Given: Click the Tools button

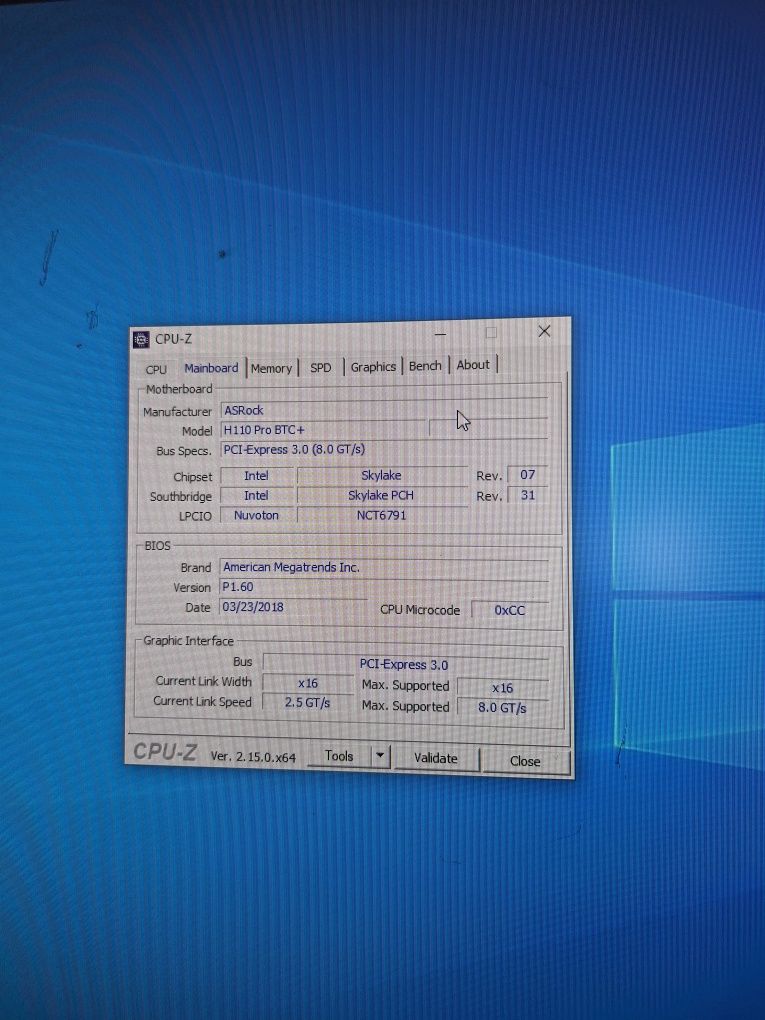Looking at the screenshot, I should (338, 756).
